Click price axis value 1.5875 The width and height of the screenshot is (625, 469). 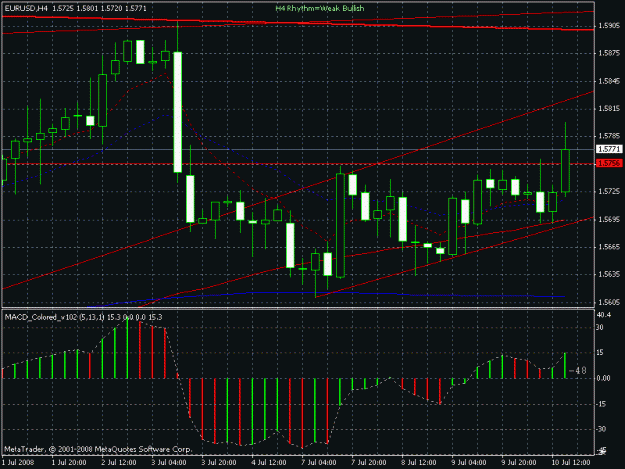pos(609,53)
